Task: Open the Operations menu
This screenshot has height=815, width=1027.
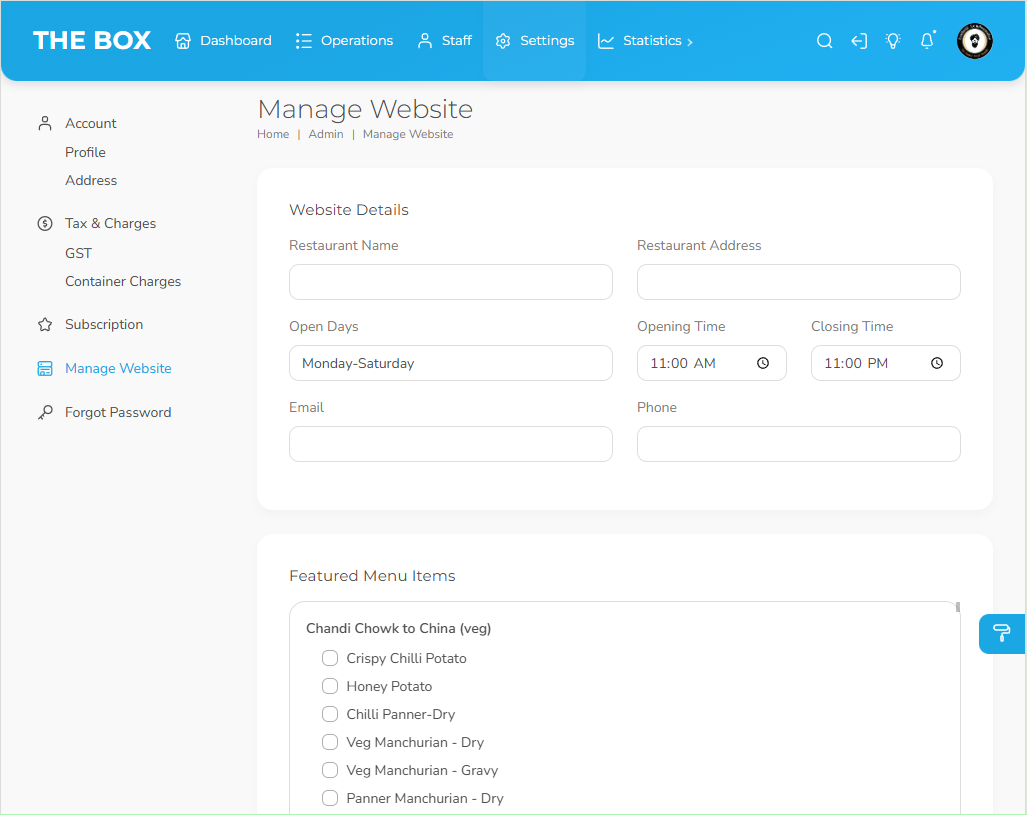Action: pyautogui.click(x=344, y=41)
